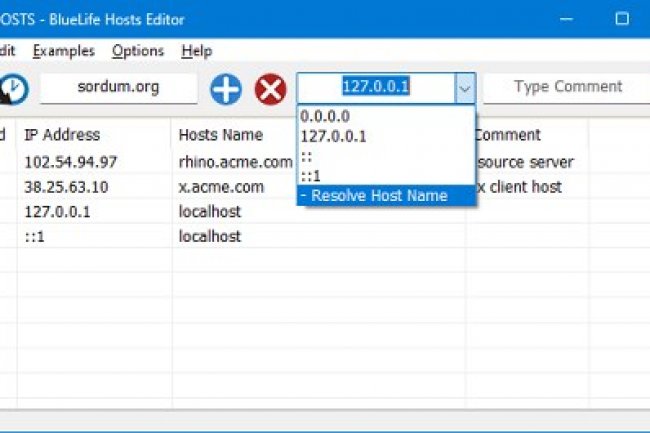This screenshot has width=650, height=433.
Task: Click the Type Comment field
Action: click(x=567, y=87)
